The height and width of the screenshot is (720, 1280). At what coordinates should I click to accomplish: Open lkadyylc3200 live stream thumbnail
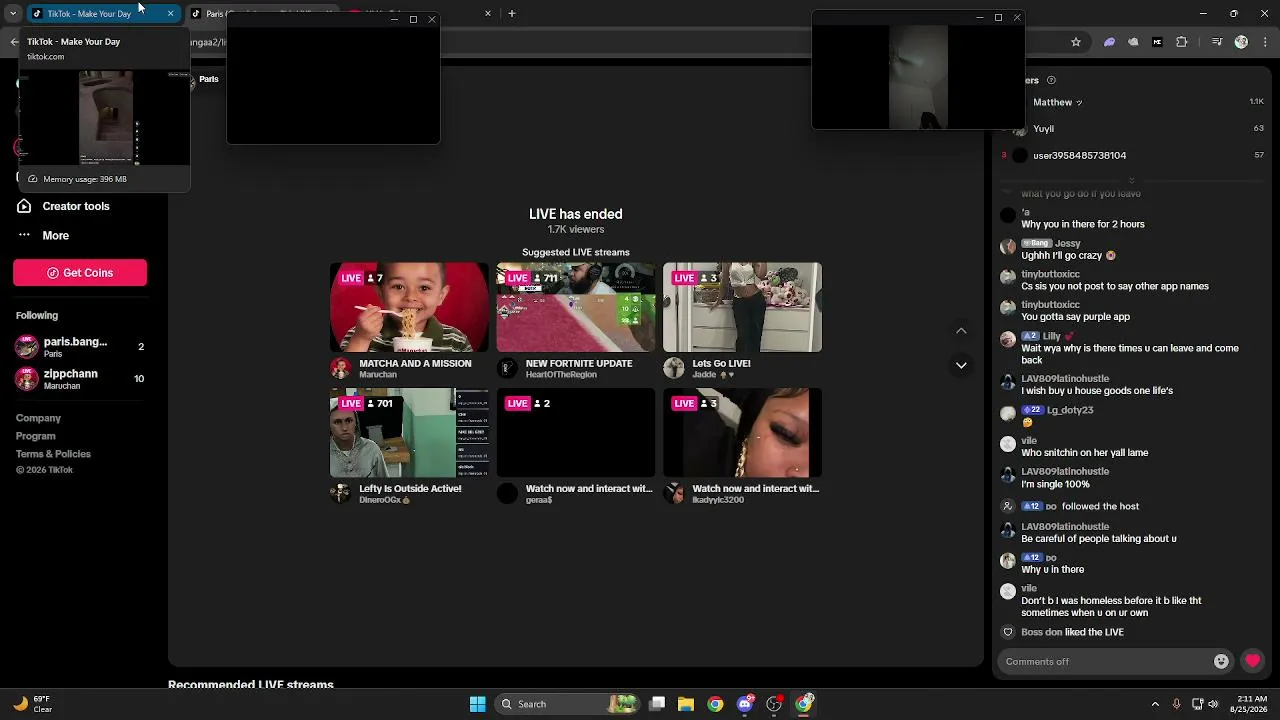(742, 433)
